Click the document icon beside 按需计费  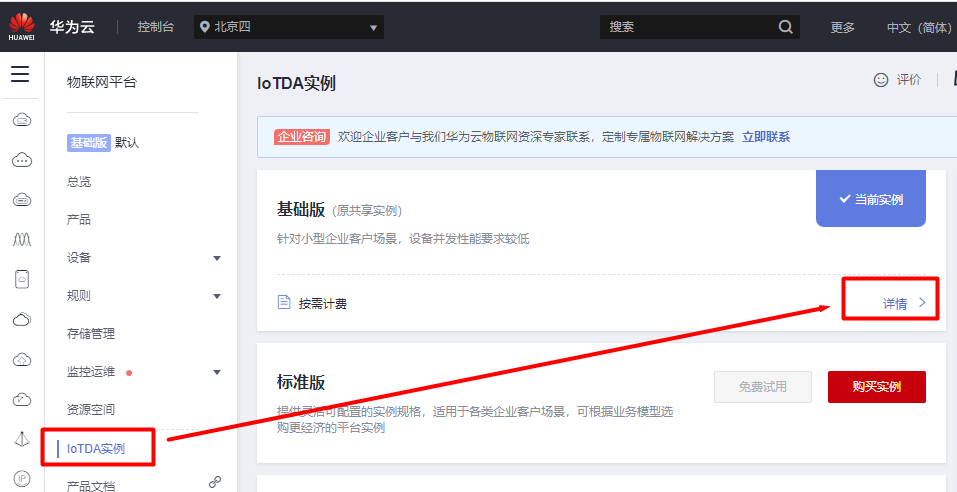[x=284, y=302]
